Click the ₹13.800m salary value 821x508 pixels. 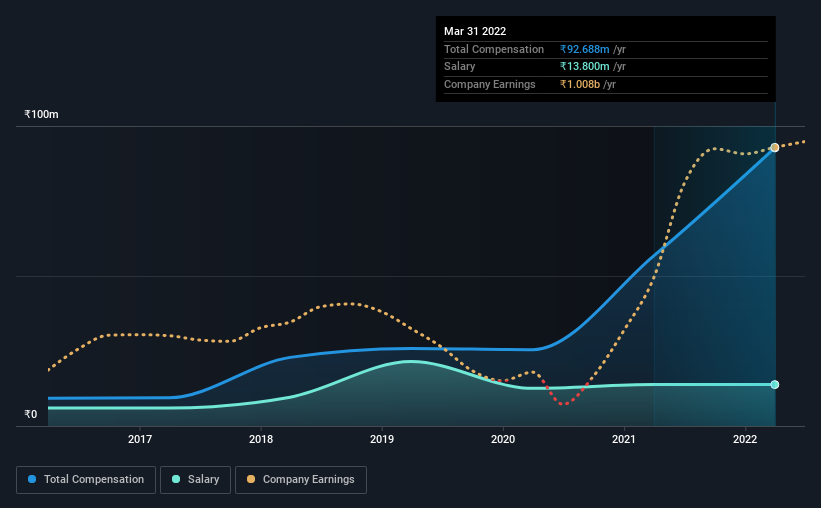(584, 67)
